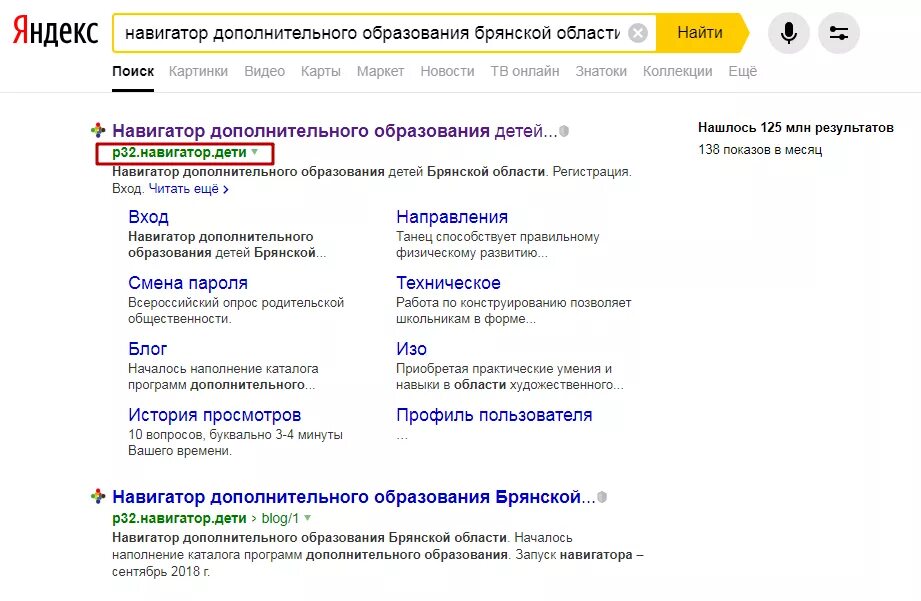Open the История просмотров sitelink

pyautogui.click(x=214, y=415)
